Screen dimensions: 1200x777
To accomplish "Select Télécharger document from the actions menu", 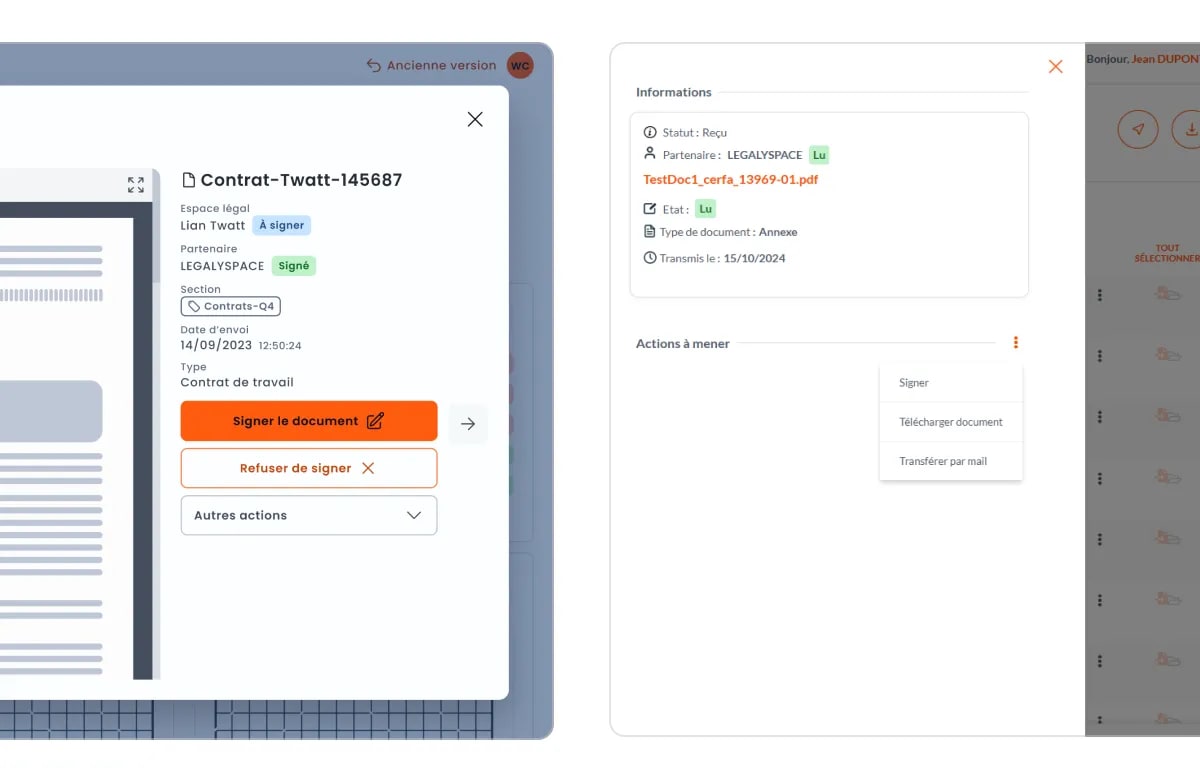I will coord(950,422).
